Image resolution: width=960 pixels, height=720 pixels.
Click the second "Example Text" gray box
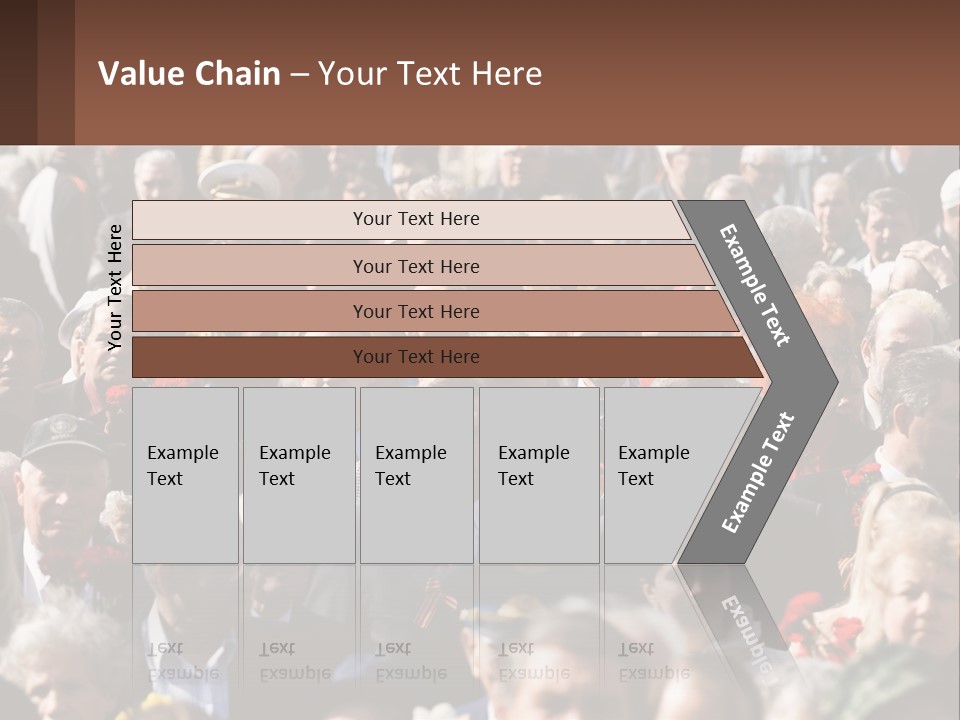tap(298, 475)
